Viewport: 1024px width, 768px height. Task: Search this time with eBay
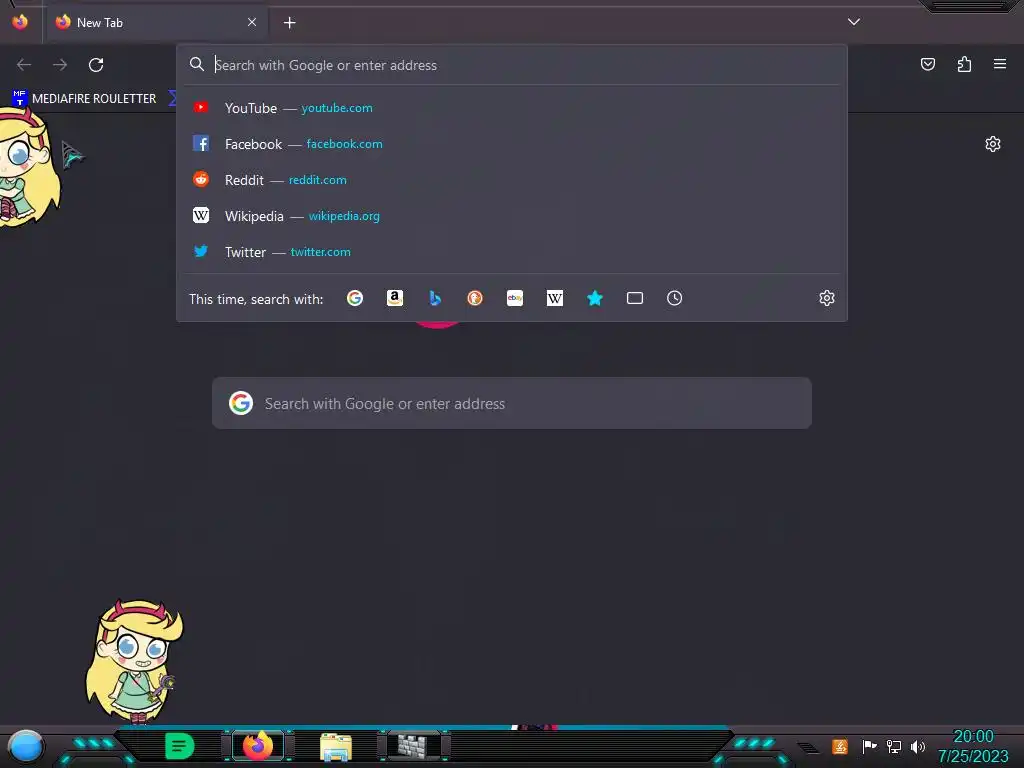[515, 298]
